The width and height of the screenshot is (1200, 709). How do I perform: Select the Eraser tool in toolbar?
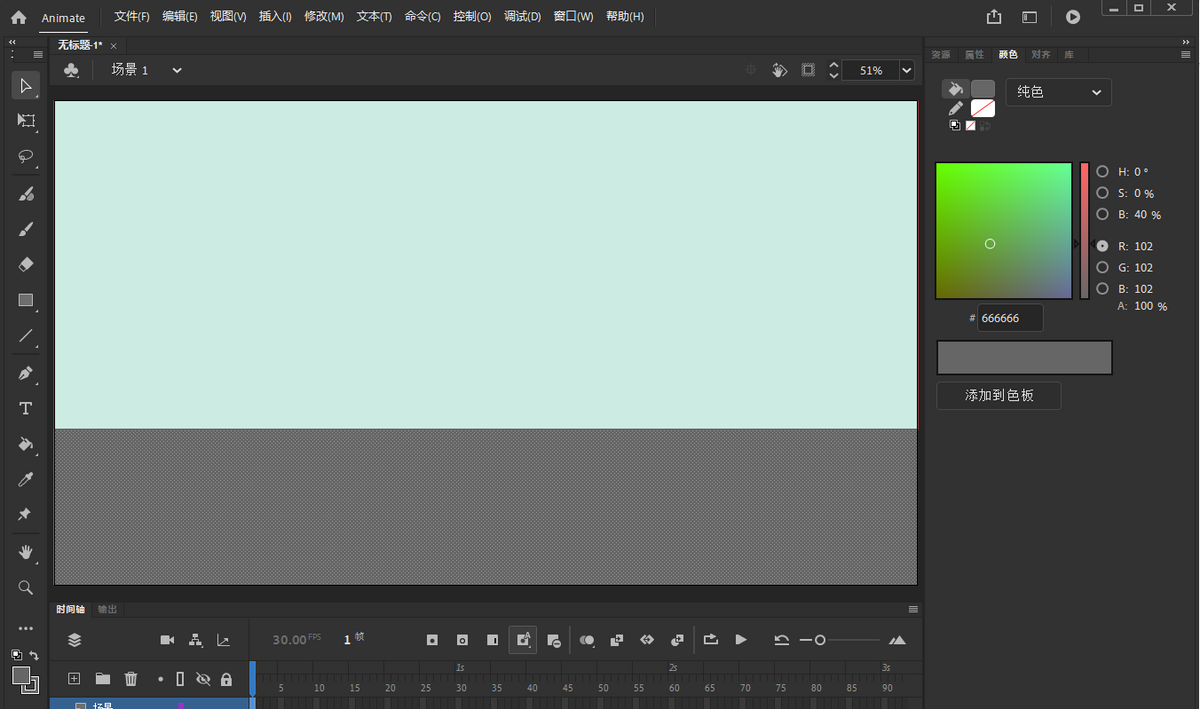25,264
